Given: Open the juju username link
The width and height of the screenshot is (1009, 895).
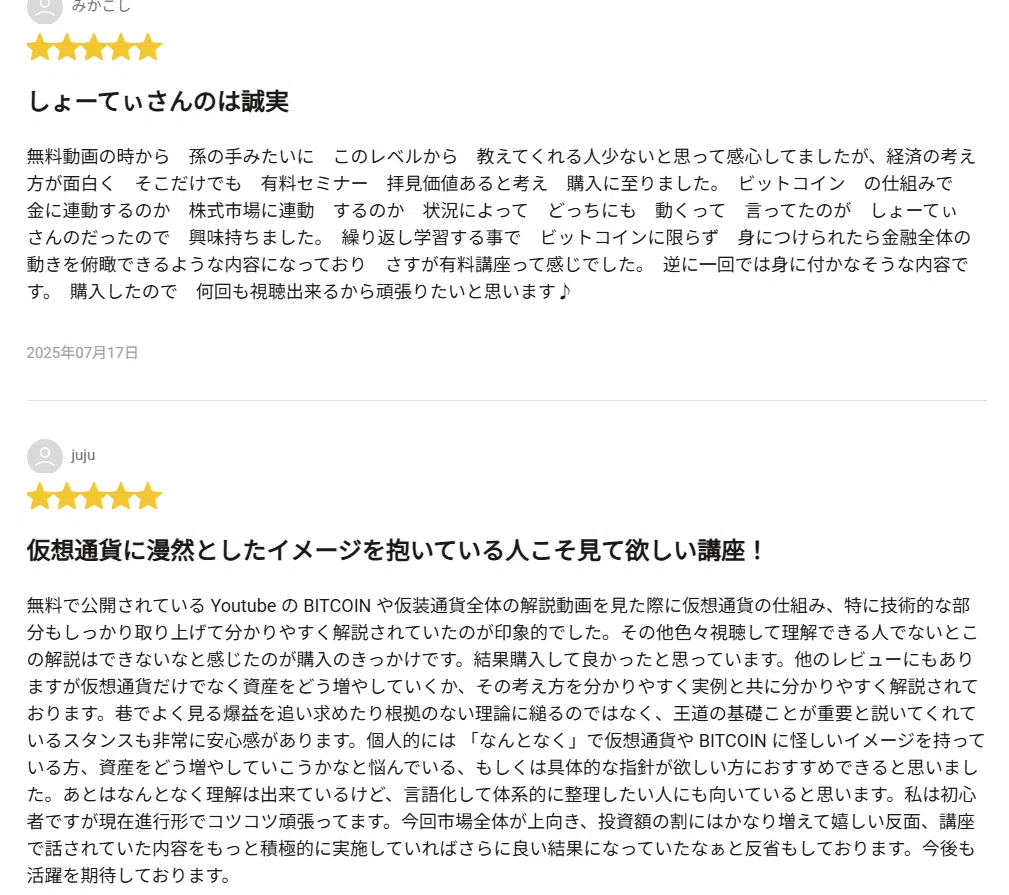Looking at the screenshot, I should click(83, 456).
